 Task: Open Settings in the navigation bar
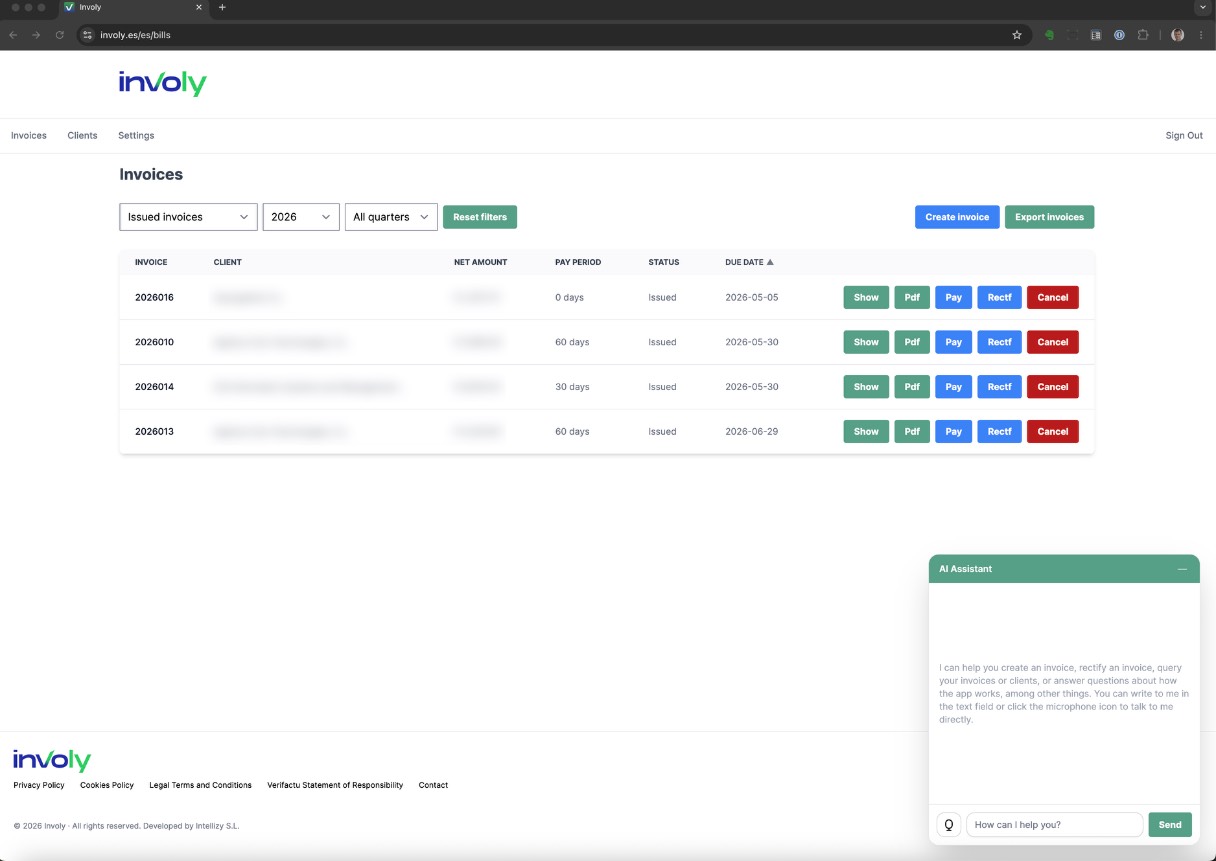[x=136, y=135]
